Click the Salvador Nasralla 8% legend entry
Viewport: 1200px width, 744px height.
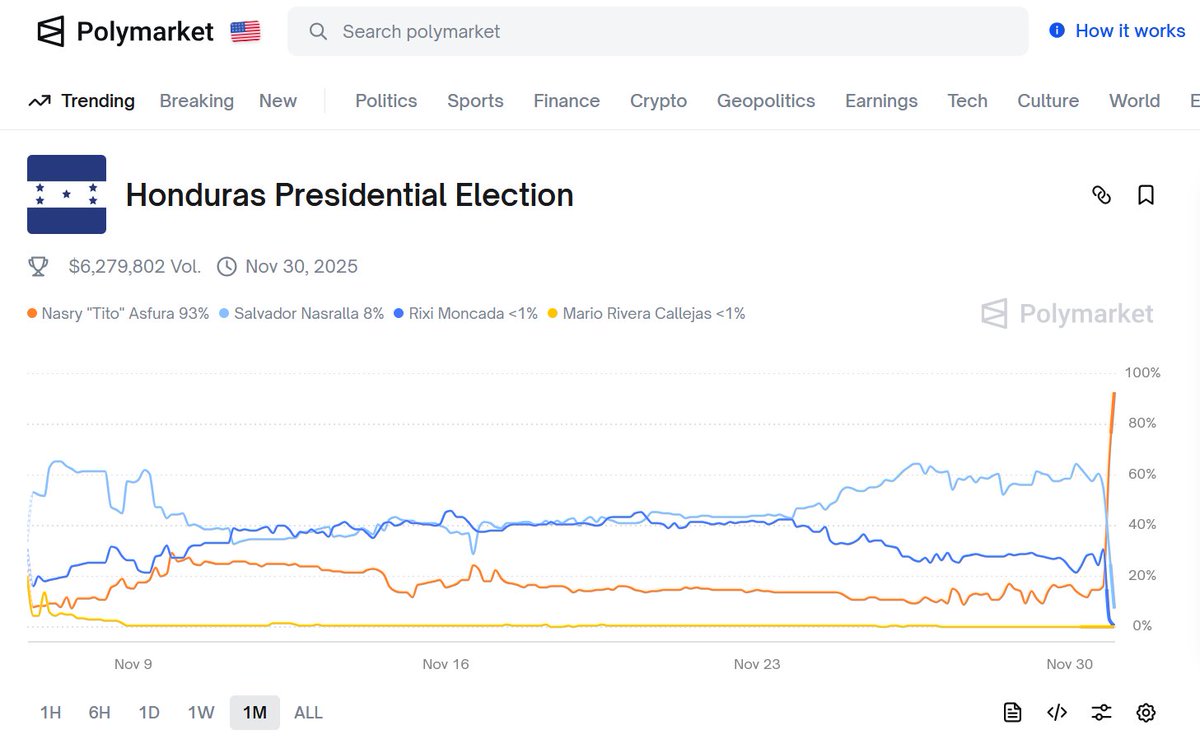pos(302,314)
